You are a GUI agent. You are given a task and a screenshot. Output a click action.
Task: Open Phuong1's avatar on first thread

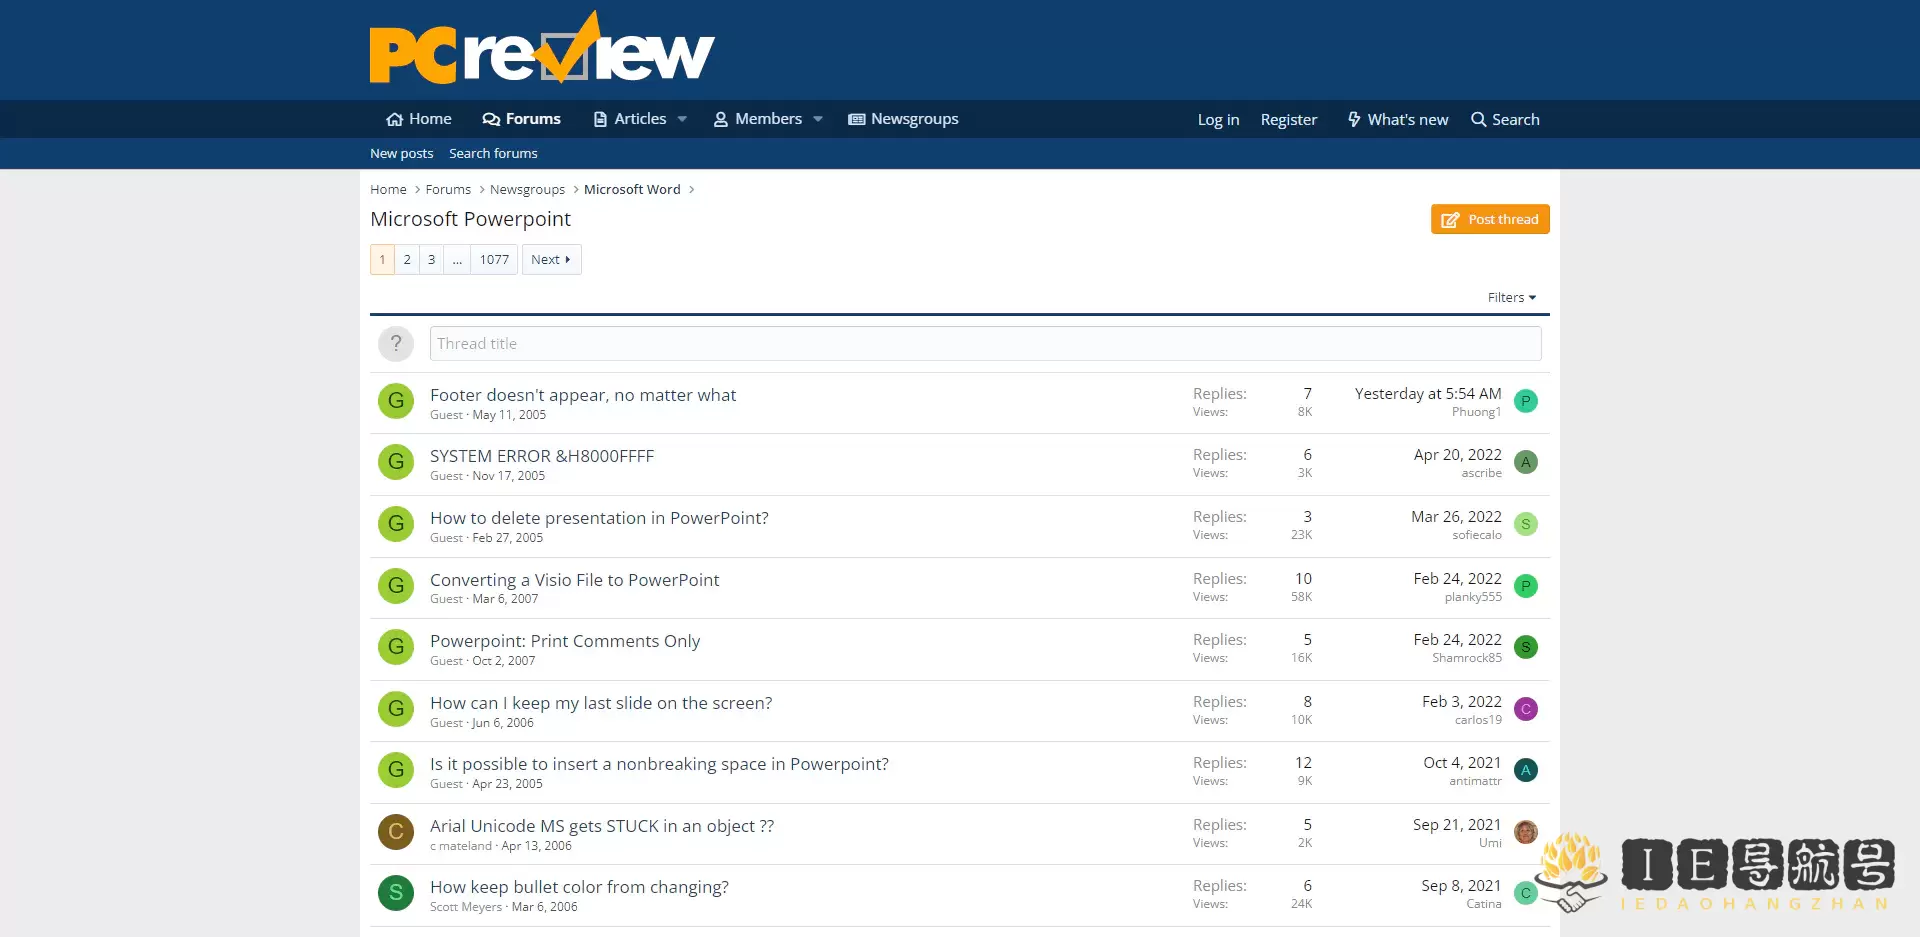click(x=1525, y=402)
